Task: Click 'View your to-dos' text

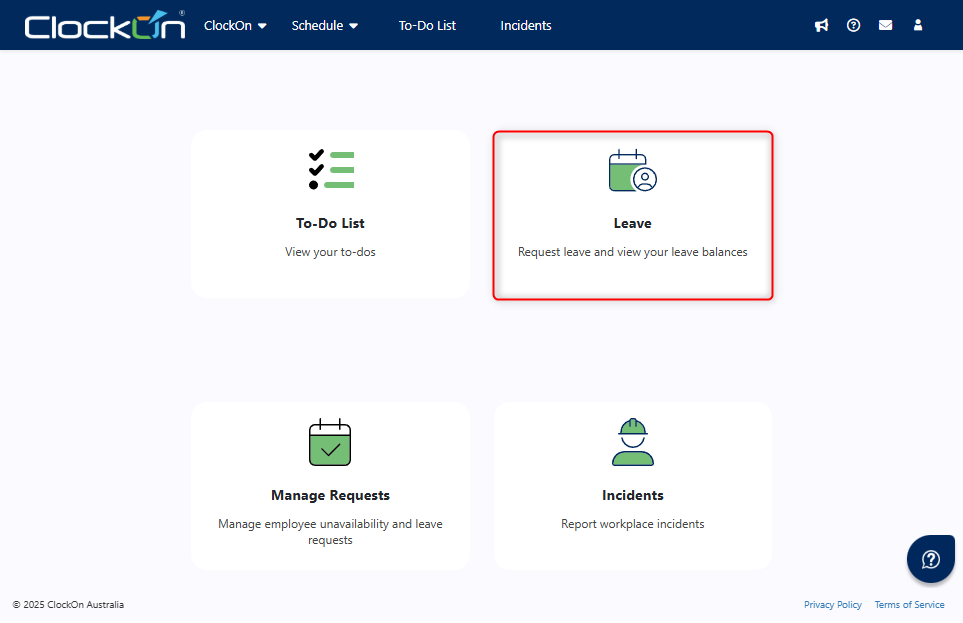Action: pos(330,252)
